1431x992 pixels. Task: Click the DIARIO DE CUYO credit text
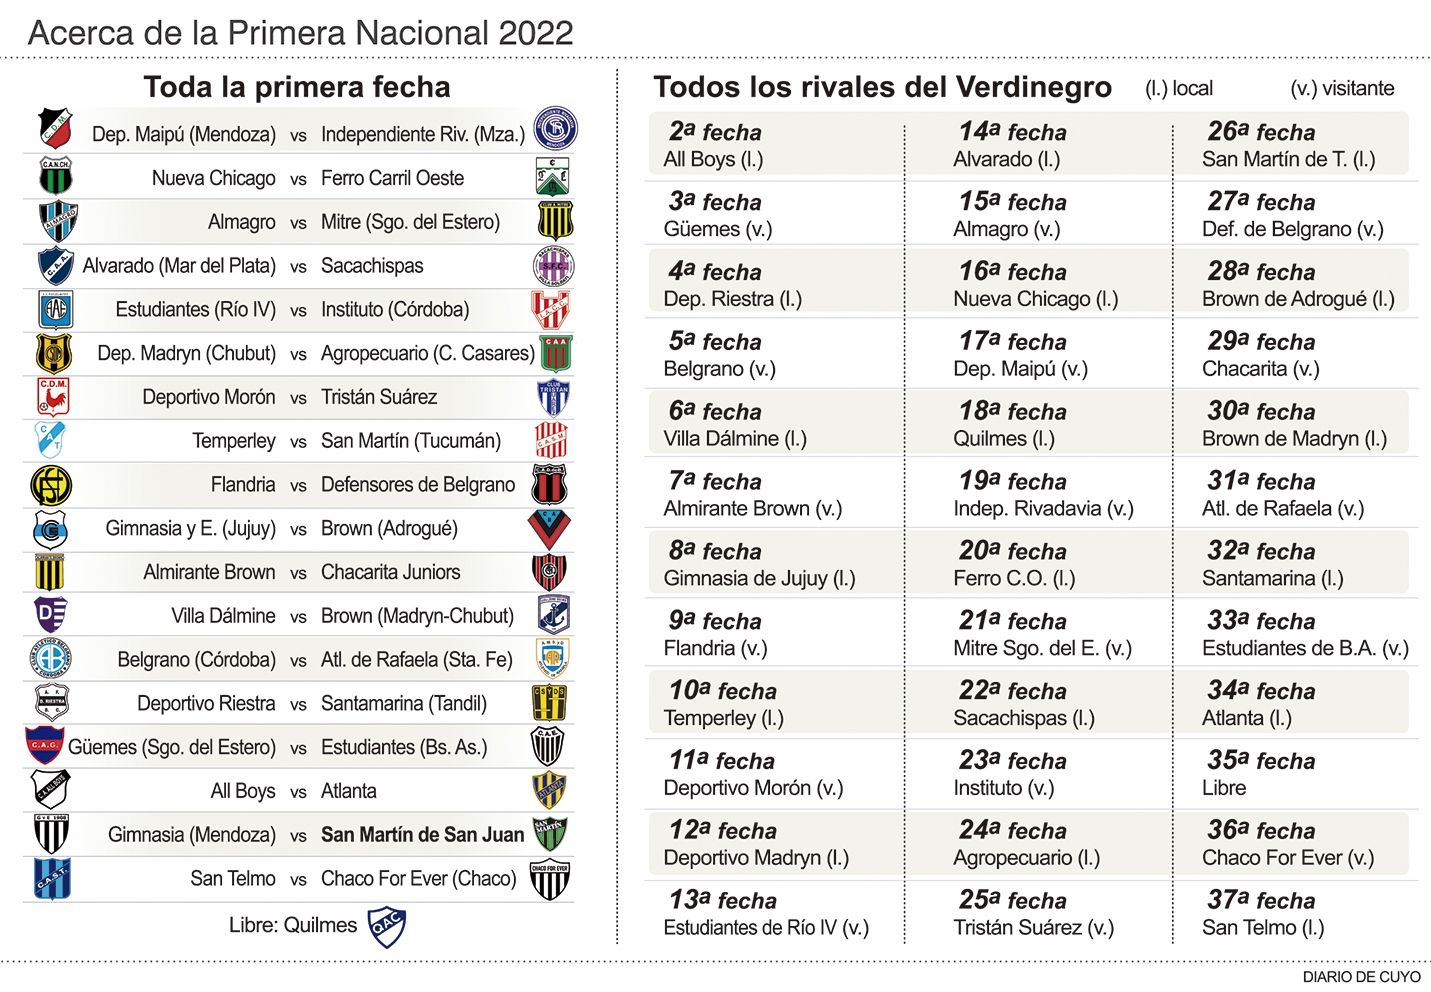coord(1360,976)
